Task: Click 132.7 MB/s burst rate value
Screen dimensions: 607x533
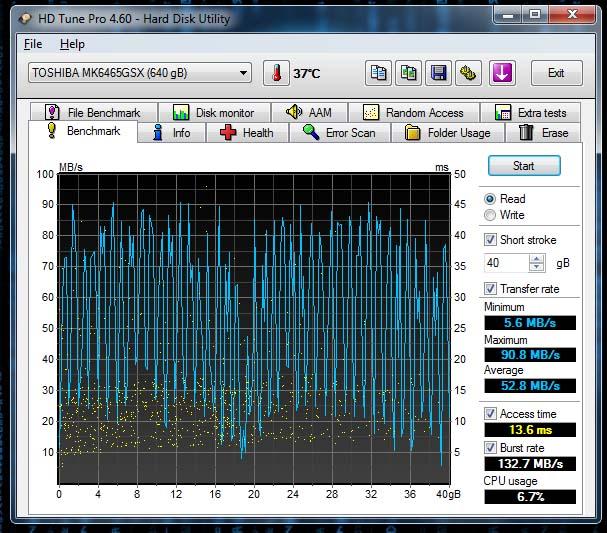Action: tap(530, 463)
